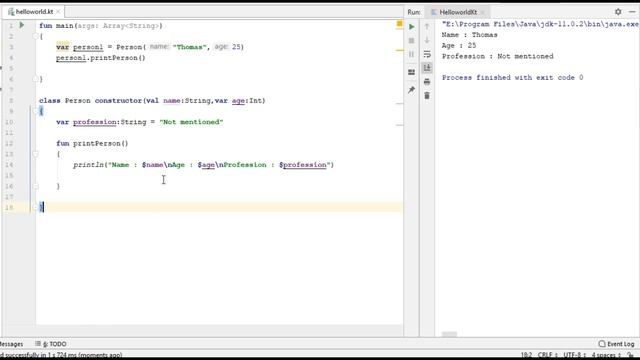Click line number 12 in the gutter
640x360 pixels.
(9, 143)
